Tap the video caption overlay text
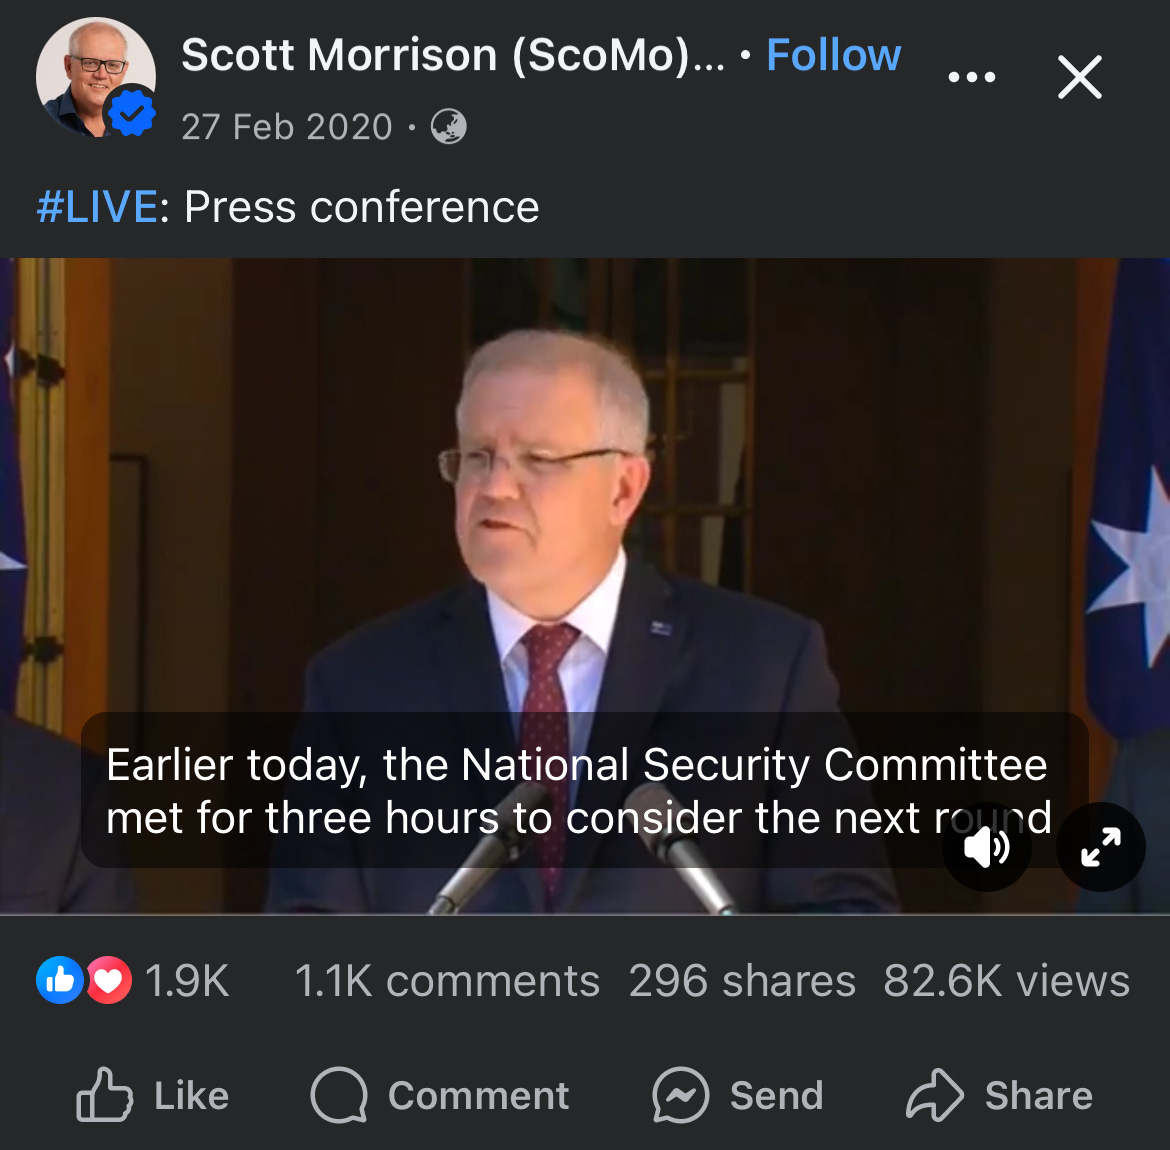Viewport: 1170px width, 1150px height. 579,791
